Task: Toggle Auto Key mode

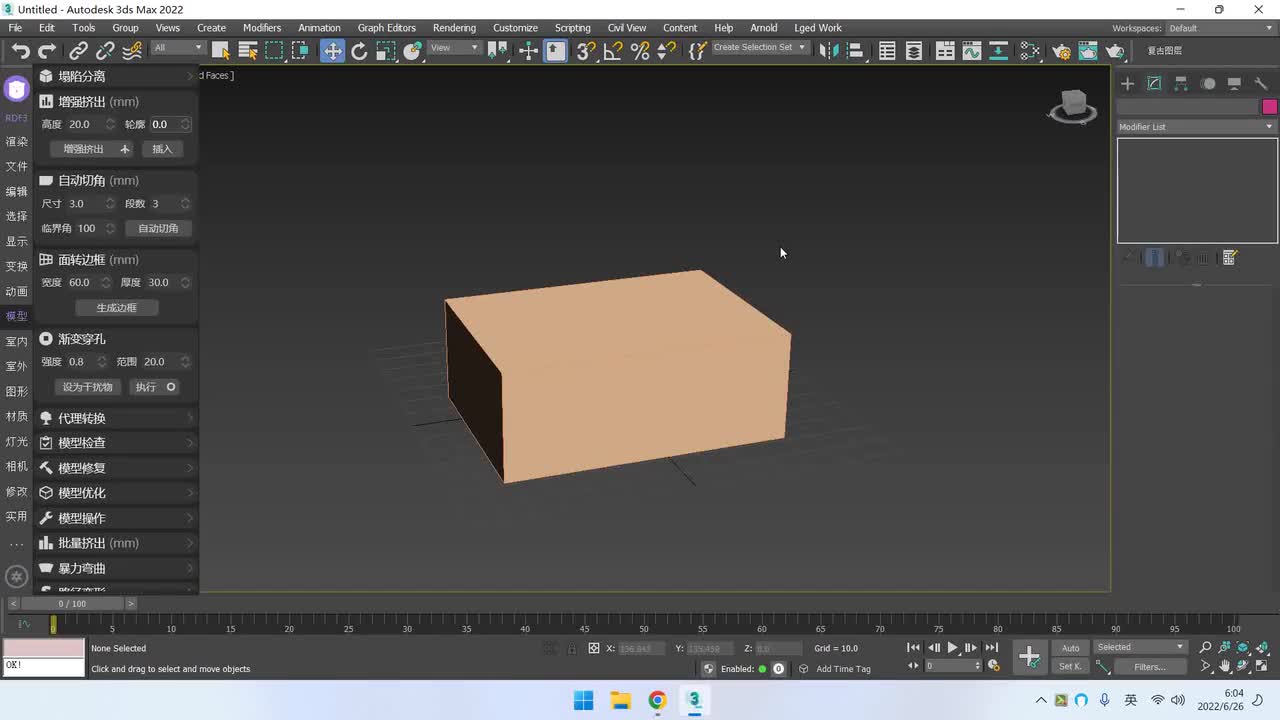Action: tap(1070, 648)
